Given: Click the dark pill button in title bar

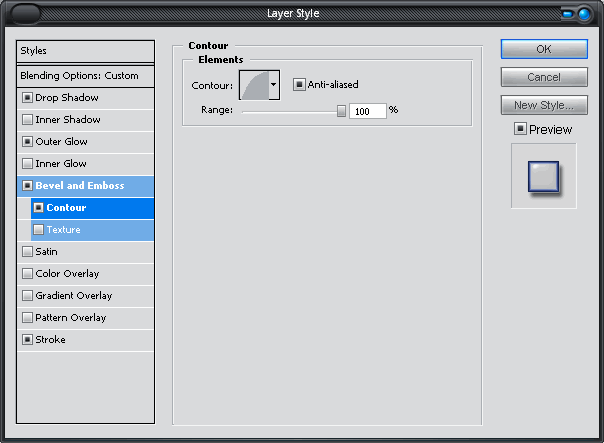Looking at the screenshot, I should (22, 14).
